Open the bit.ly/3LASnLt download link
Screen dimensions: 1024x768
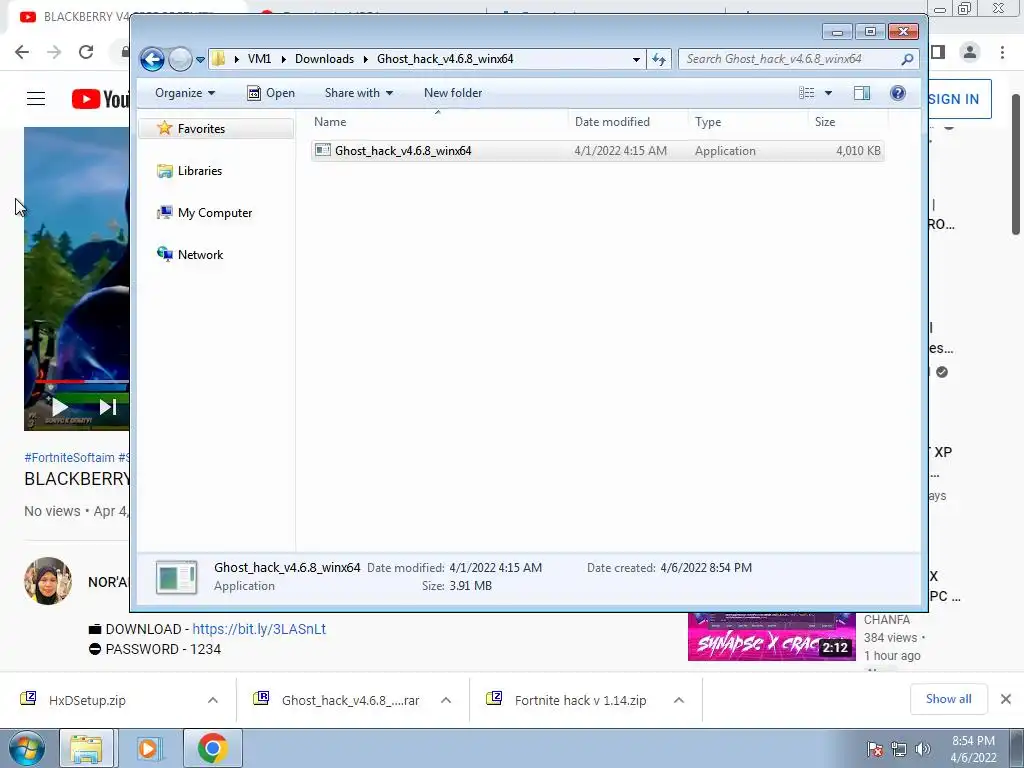259,629
